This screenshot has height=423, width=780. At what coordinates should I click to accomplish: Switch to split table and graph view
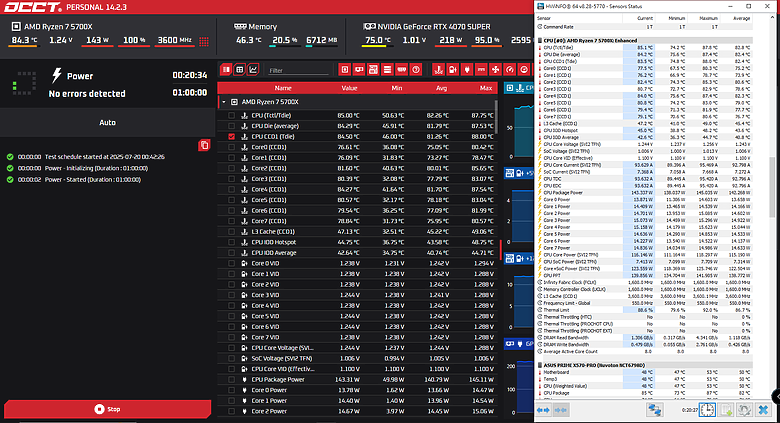pyautogui.click(x=226, y=70)
